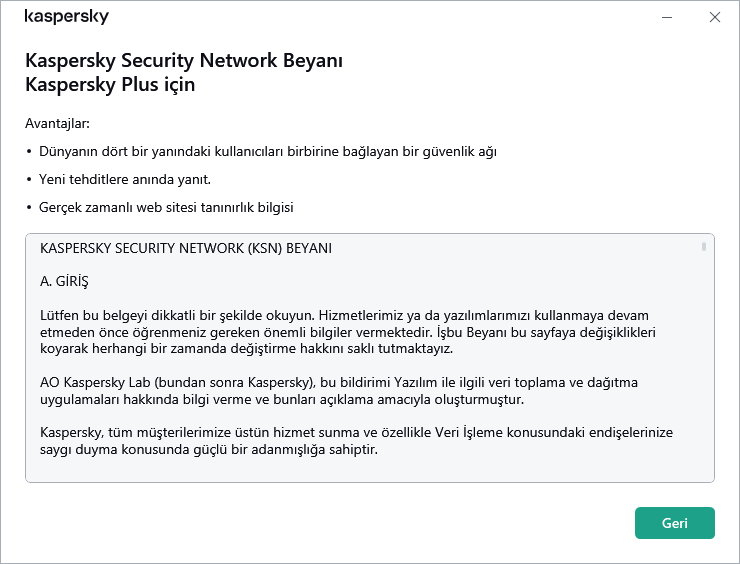The image size is (740, 564).
Task: Click the Geri button
Action: coord(674,523)
